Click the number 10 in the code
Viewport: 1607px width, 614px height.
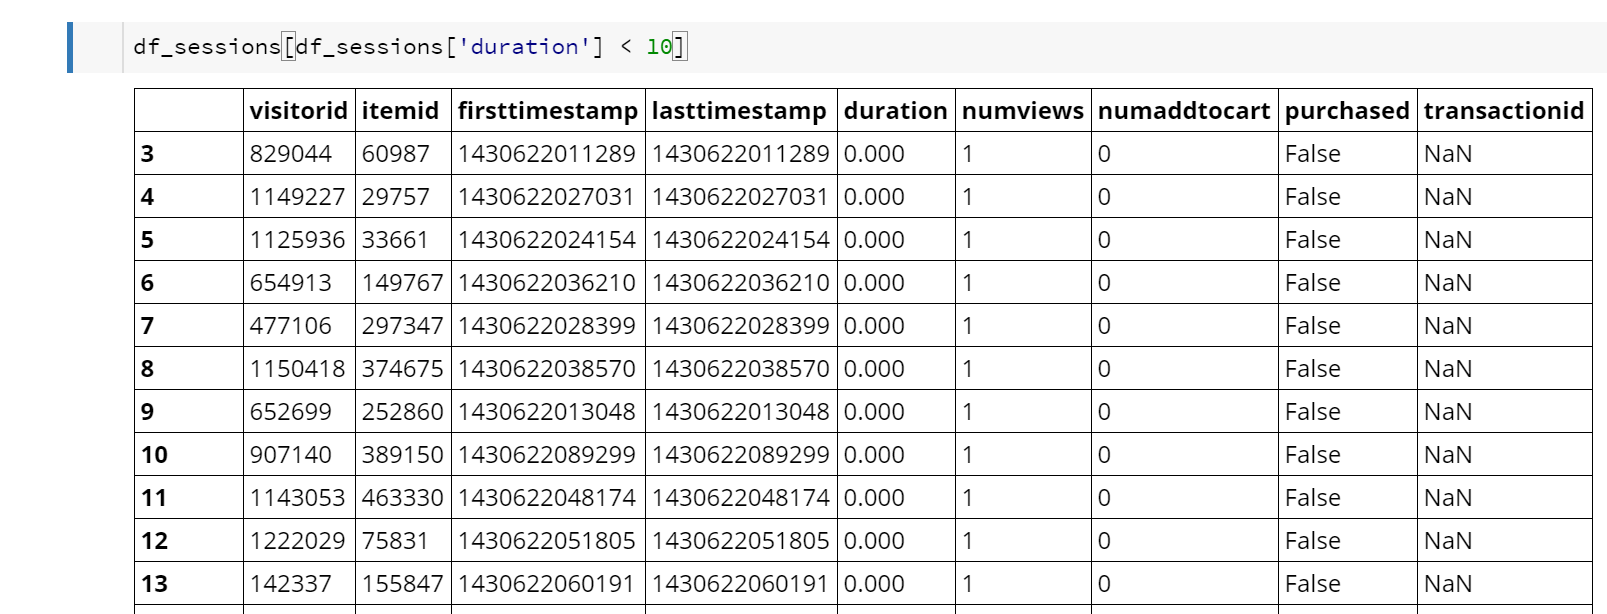659,47
